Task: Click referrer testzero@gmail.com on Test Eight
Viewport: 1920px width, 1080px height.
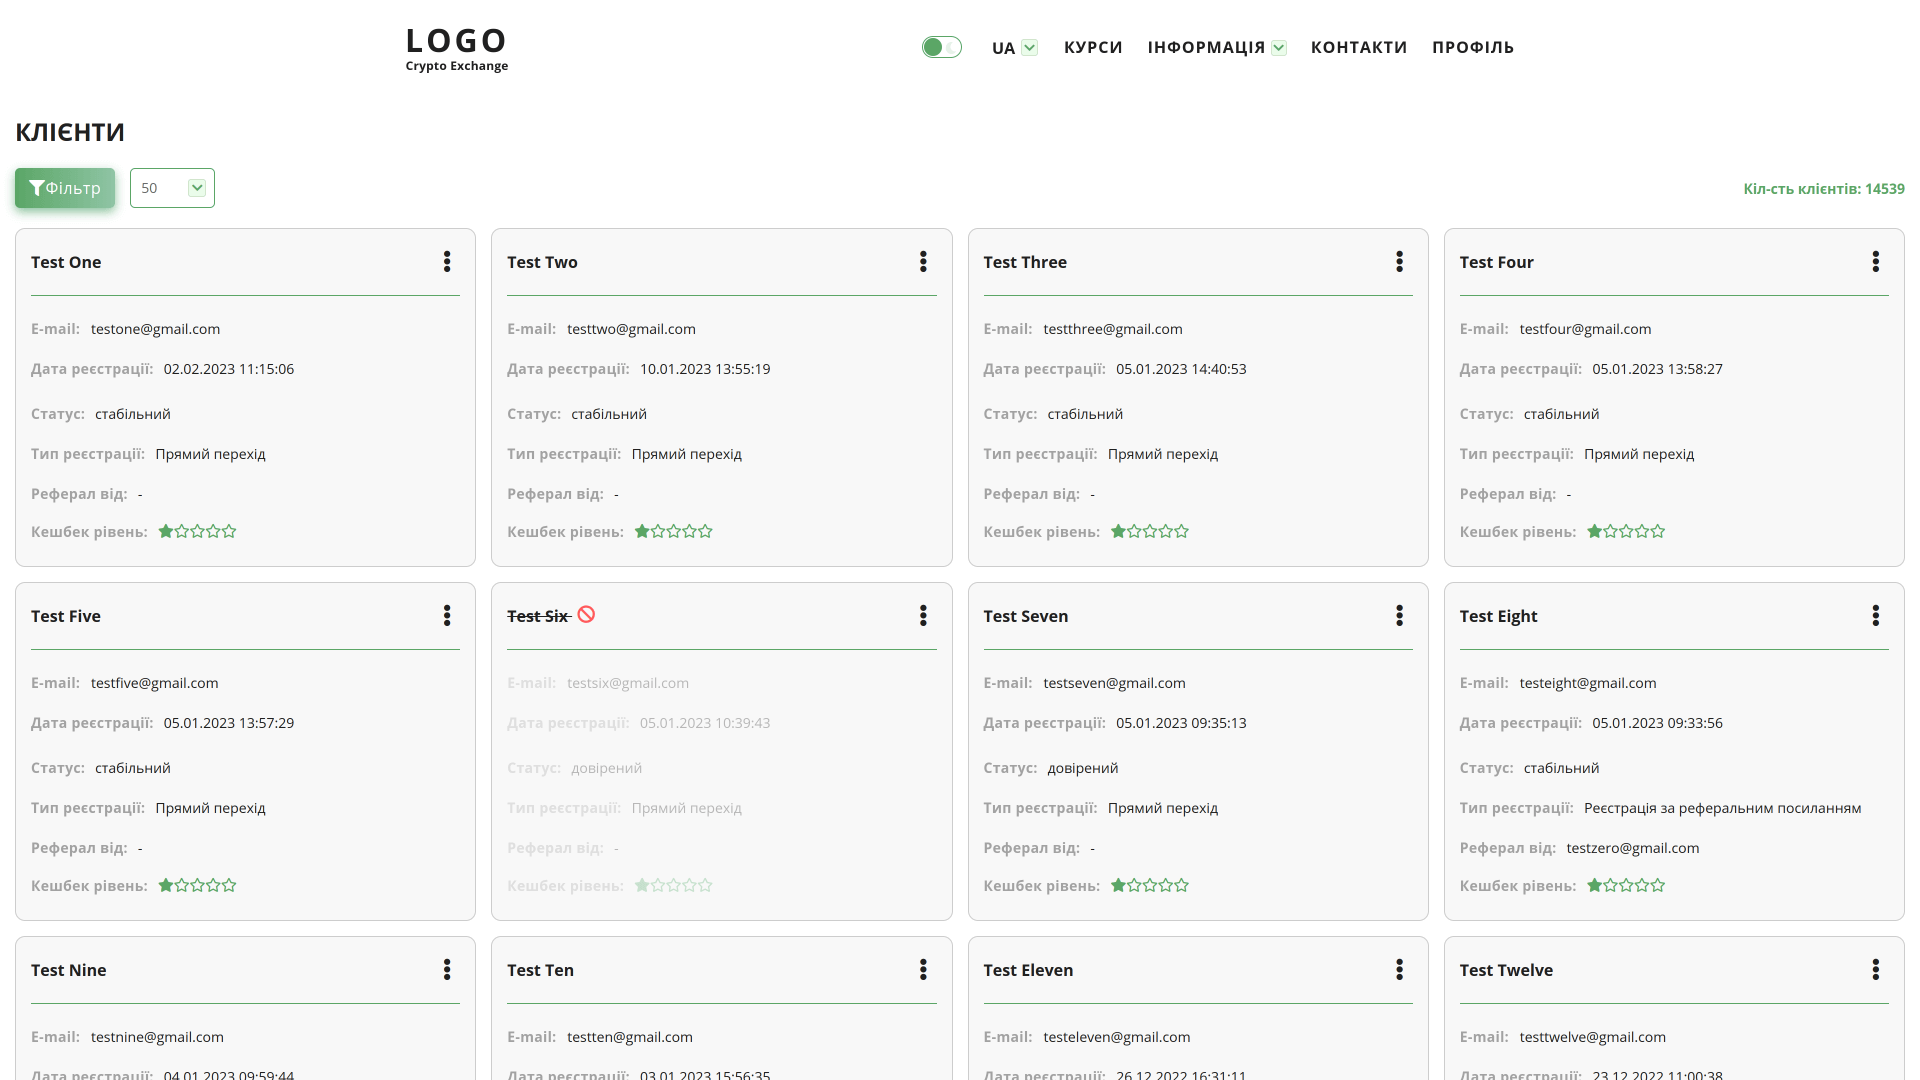Action: coord(1632,848)
